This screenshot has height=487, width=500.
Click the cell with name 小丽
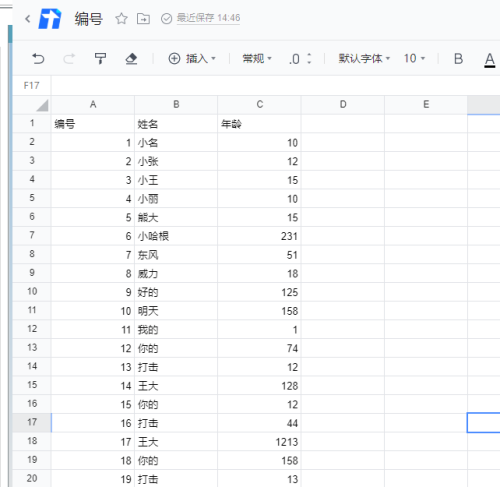coord(176,199)
